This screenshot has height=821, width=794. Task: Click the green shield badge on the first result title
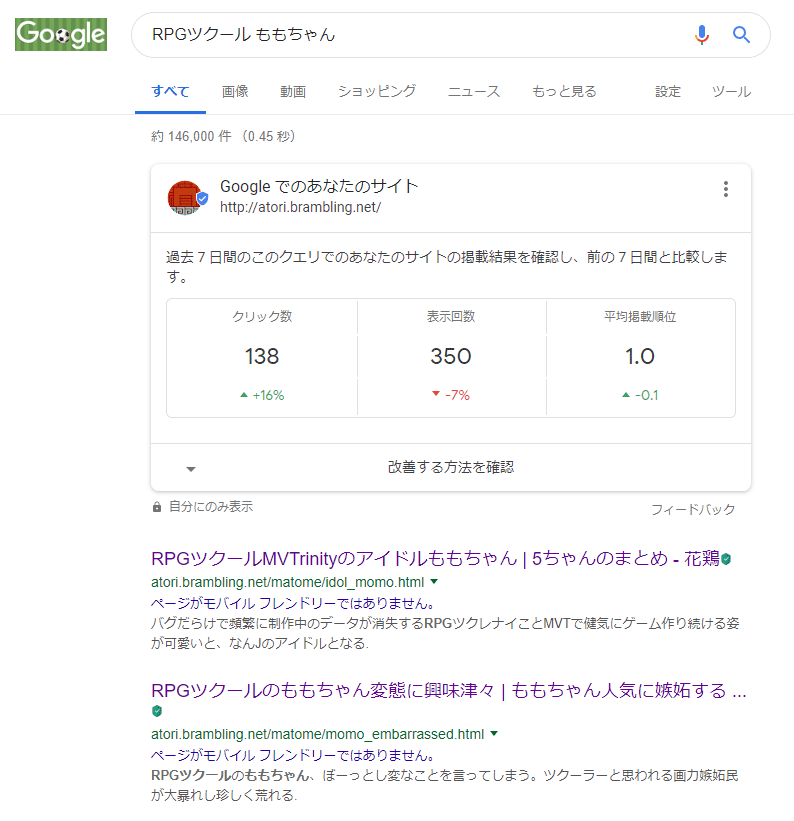pos(726,559)
